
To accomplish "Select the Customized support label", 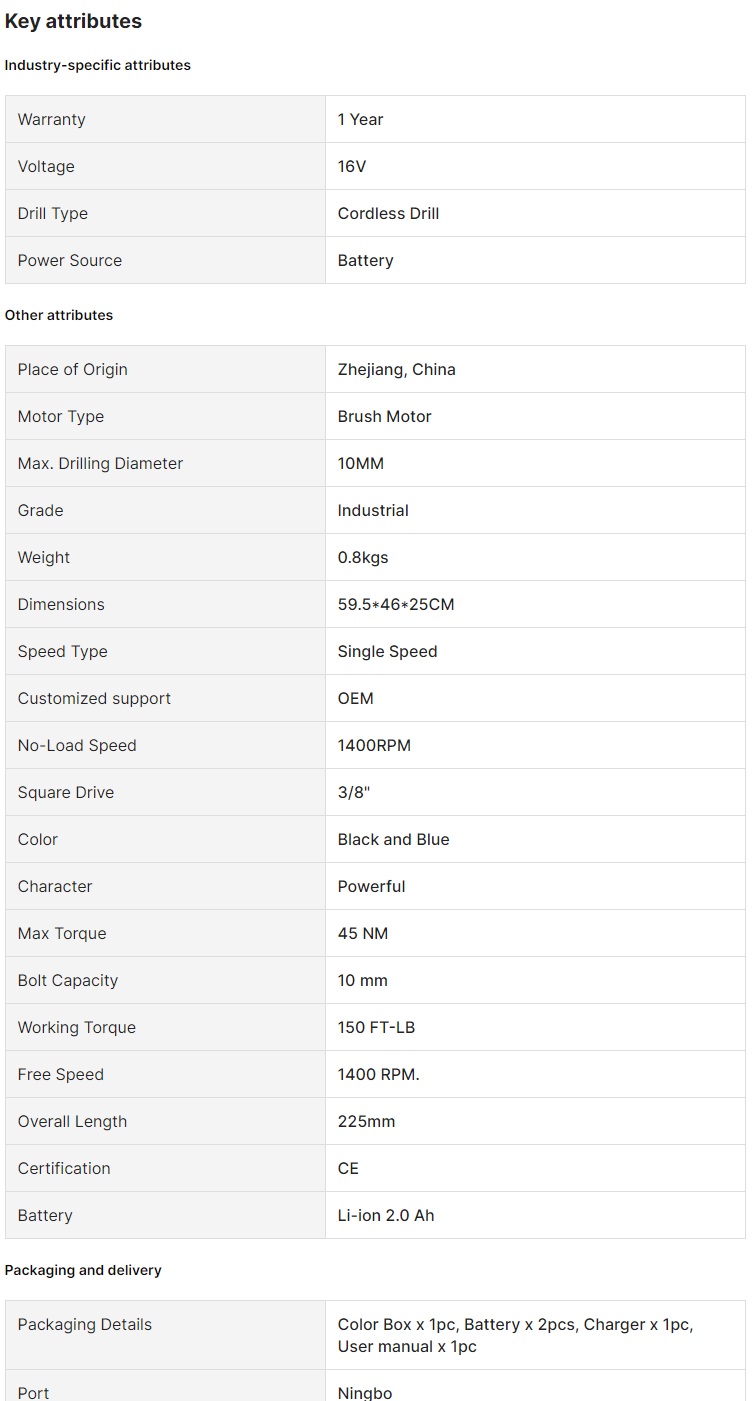I will (x=94, y=698).
